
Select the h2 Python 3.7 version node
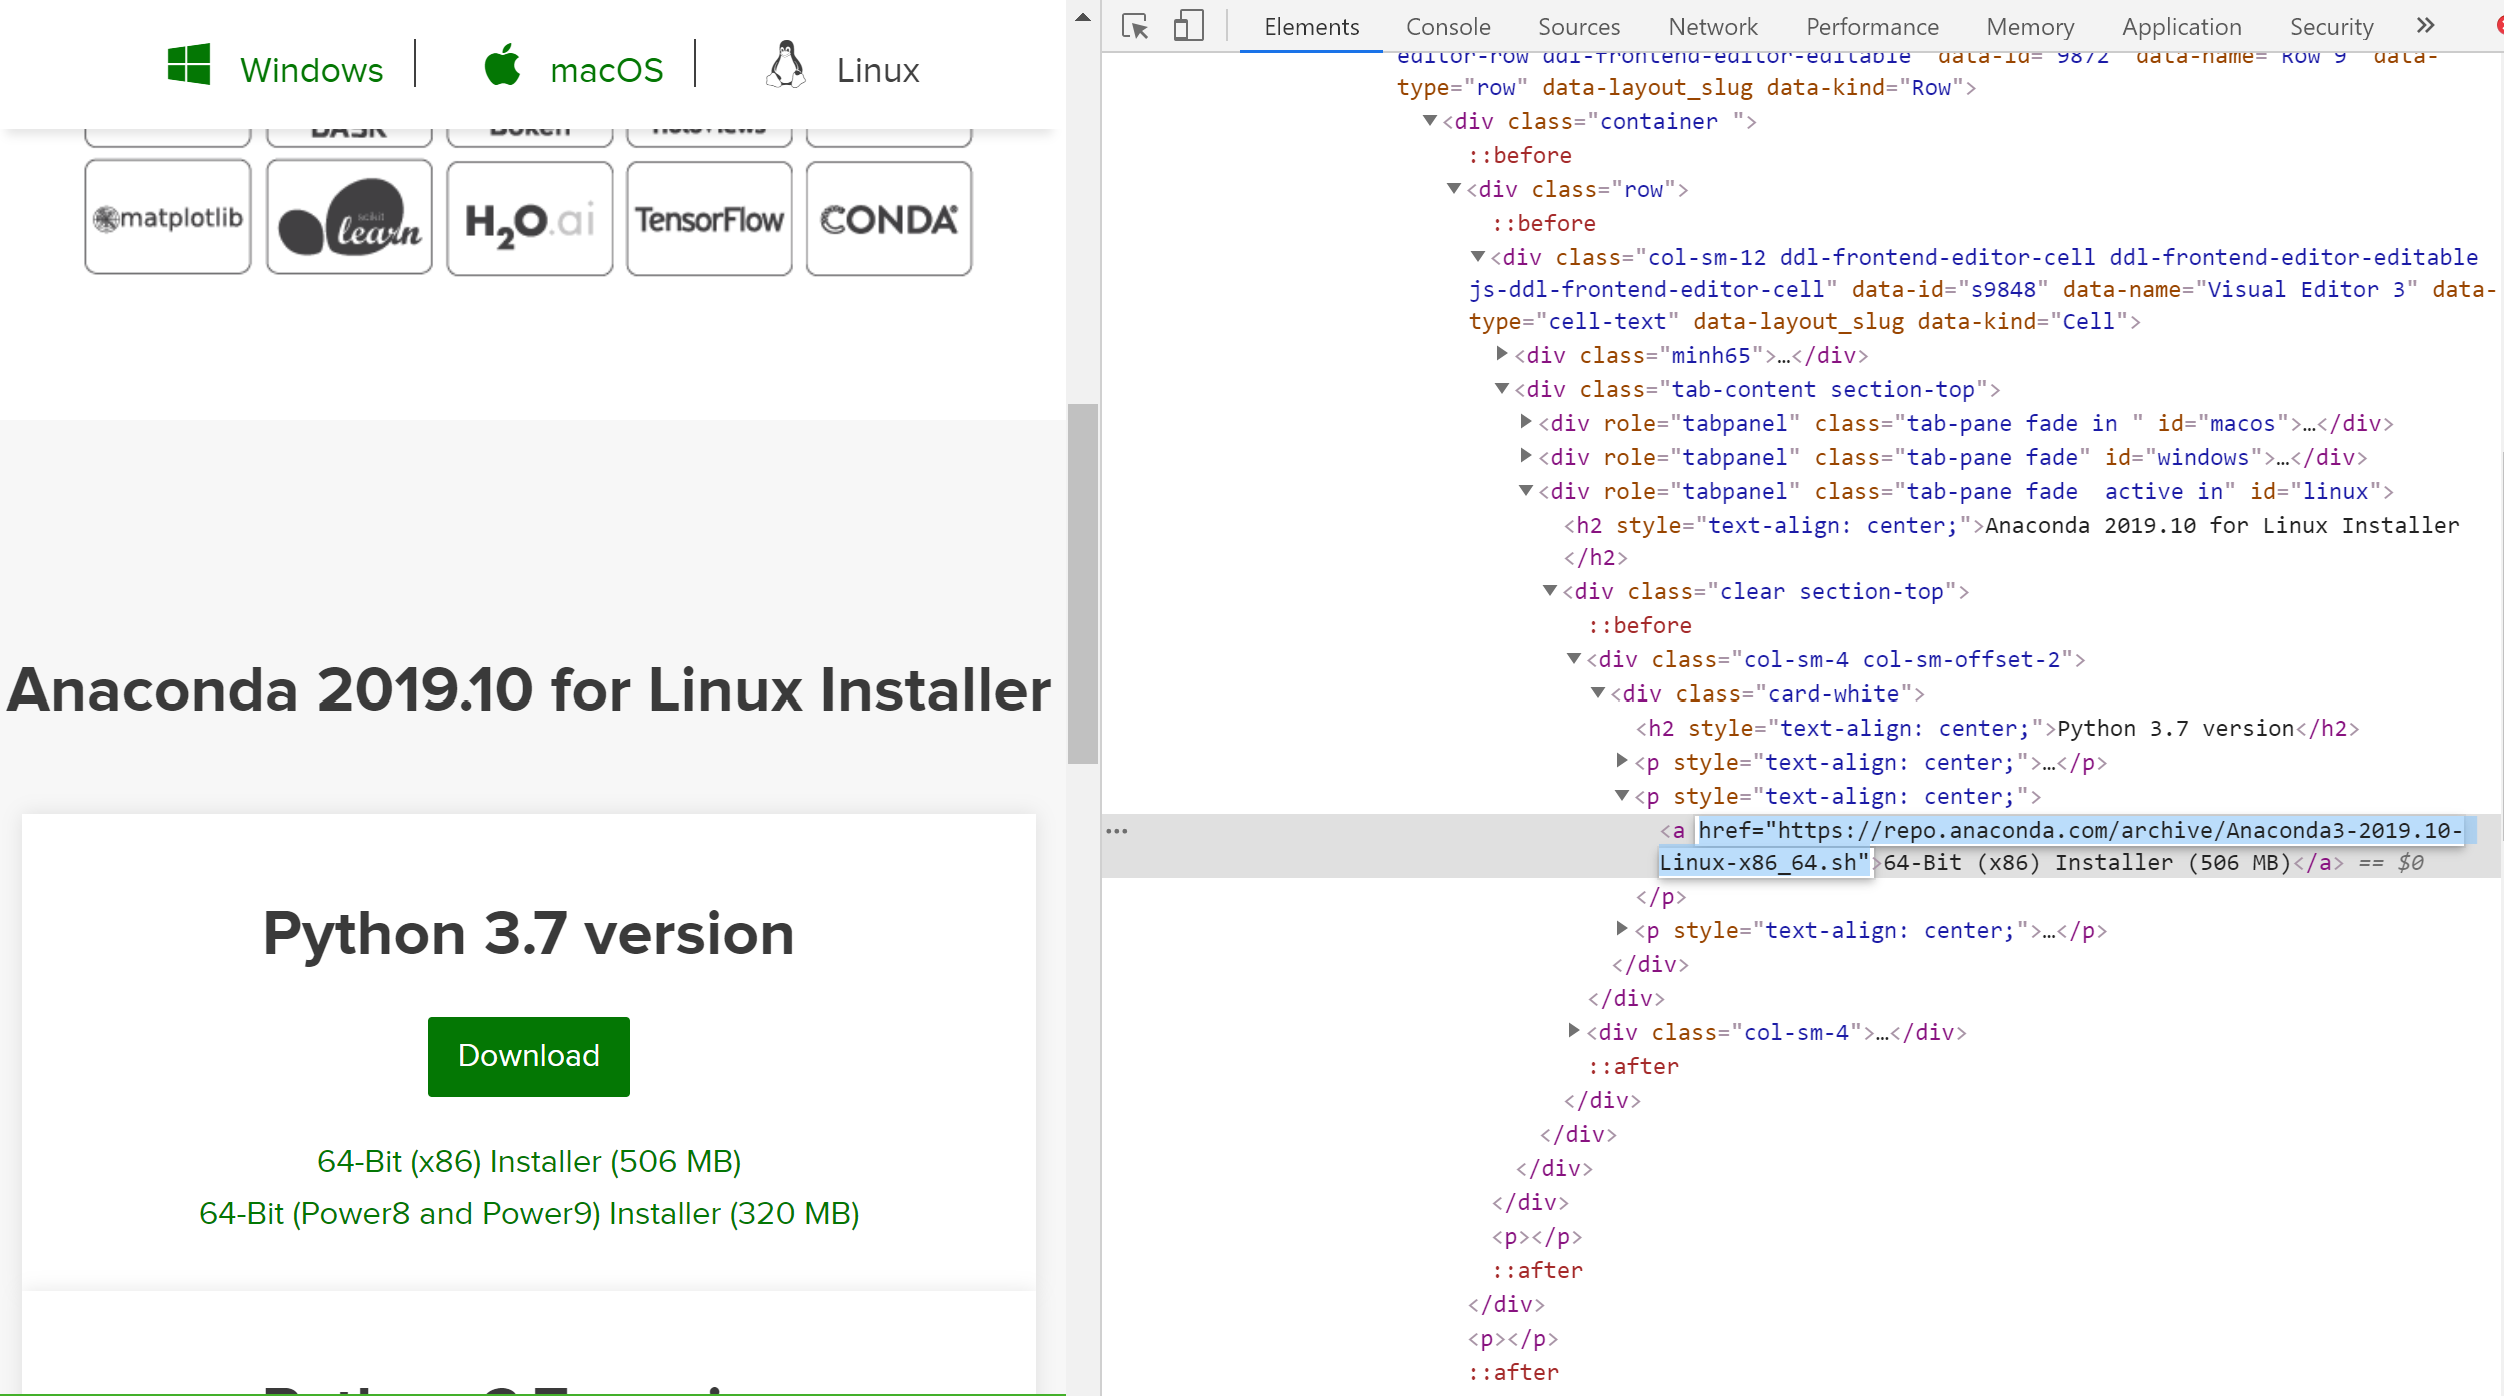pyautogui.click(x=1998, y=728)
